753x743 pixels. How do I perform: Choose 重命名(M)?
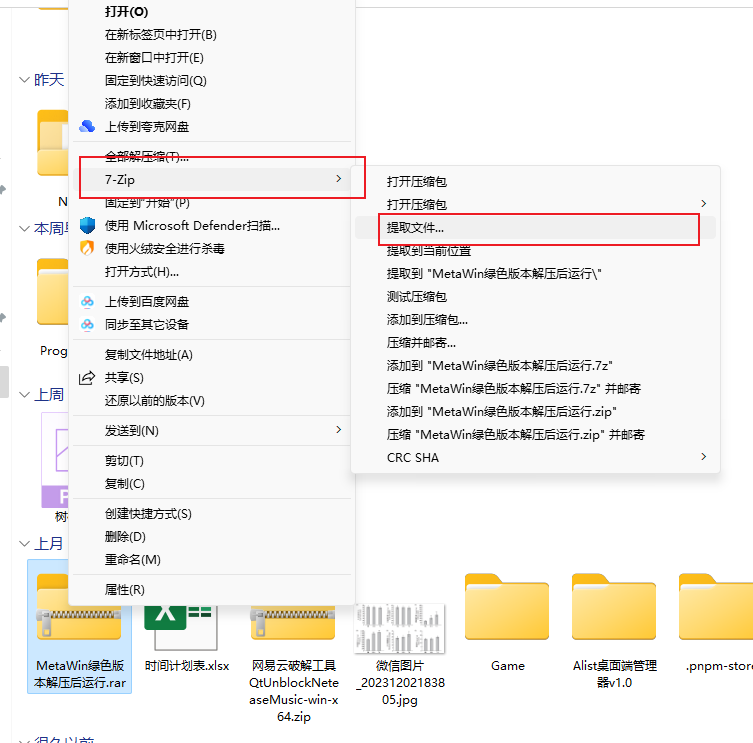click(212, 560)
